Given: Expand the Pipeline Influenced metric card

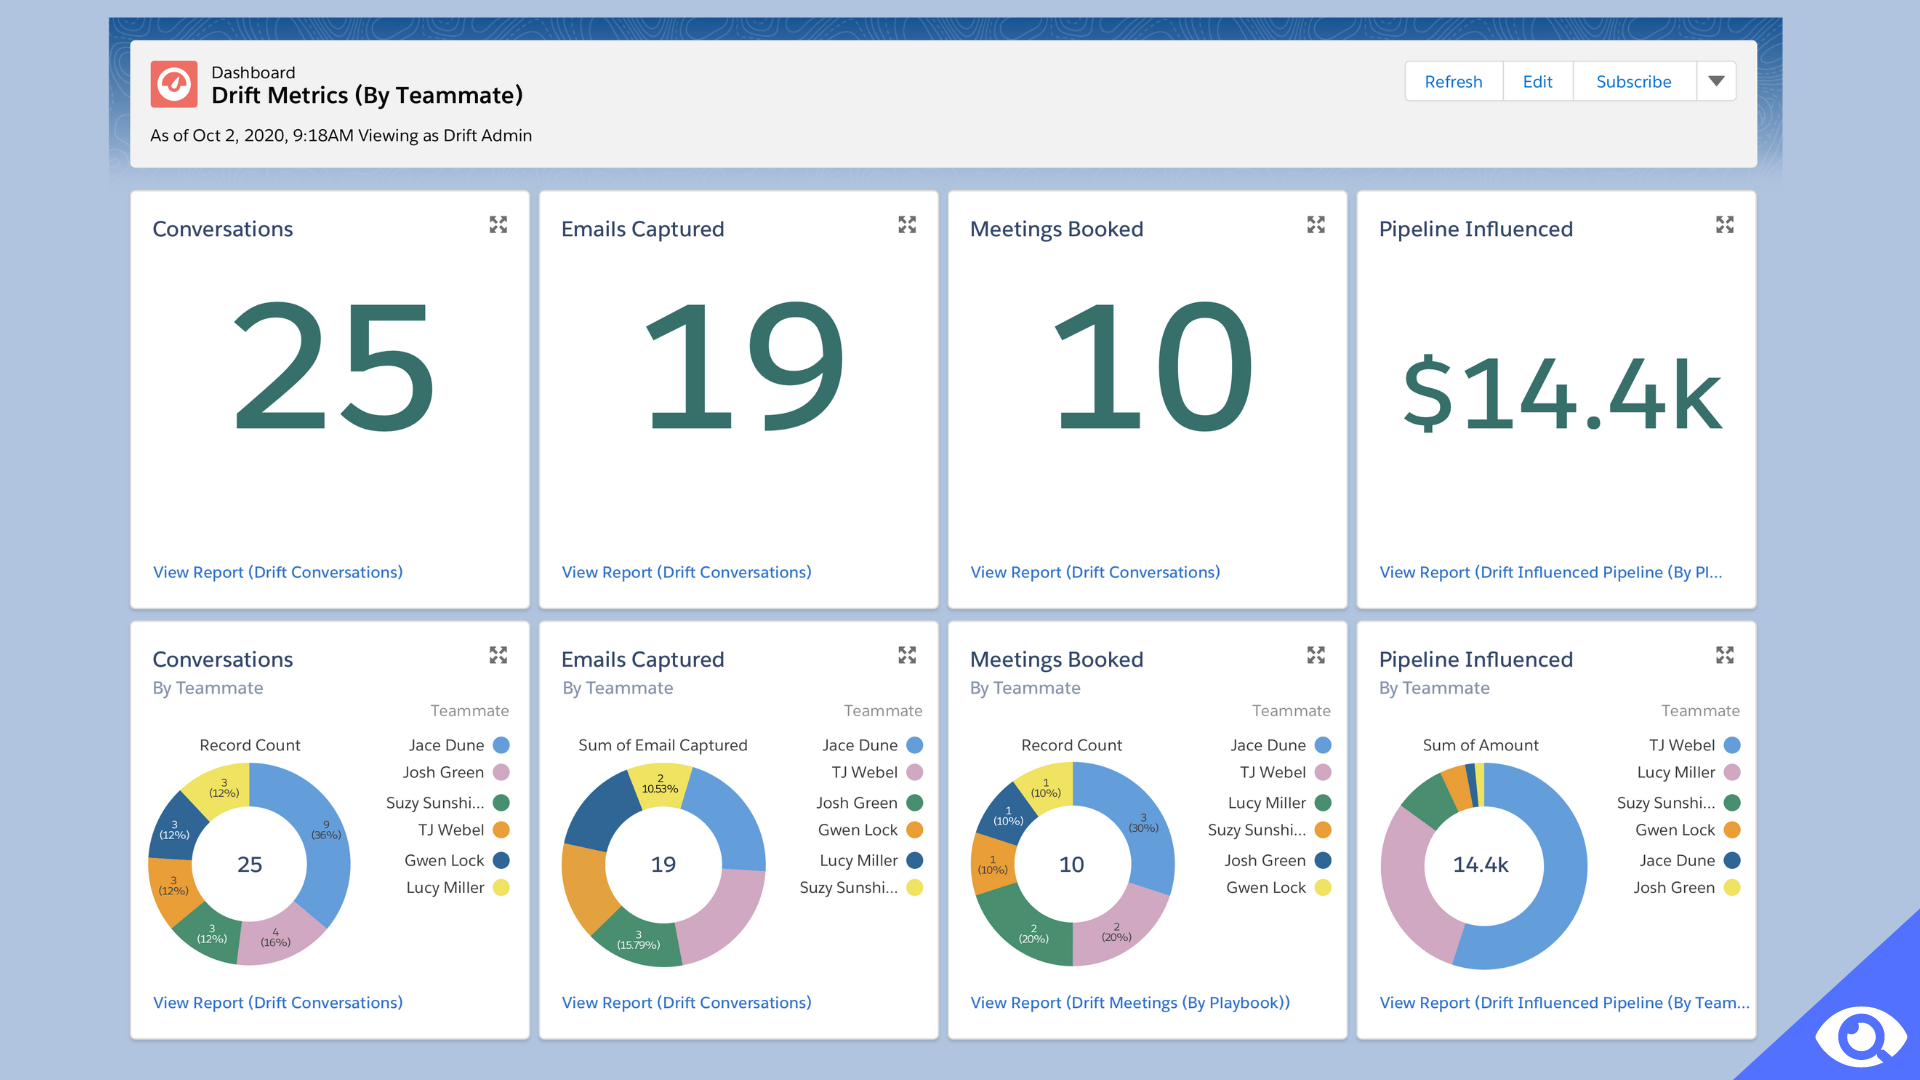Looking at the screenshot, I should (1725, 225).
